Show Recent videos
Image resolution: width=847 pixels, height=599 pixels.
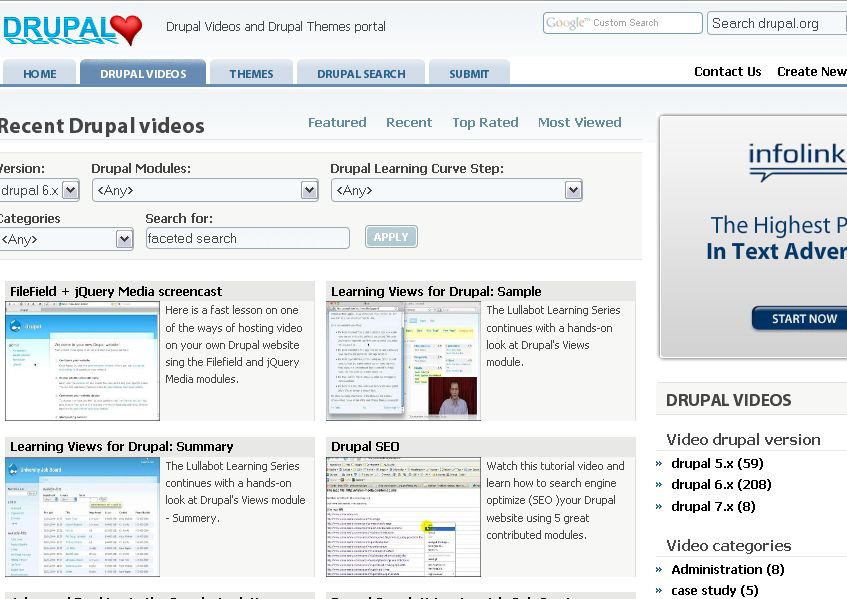pos(409,123)
